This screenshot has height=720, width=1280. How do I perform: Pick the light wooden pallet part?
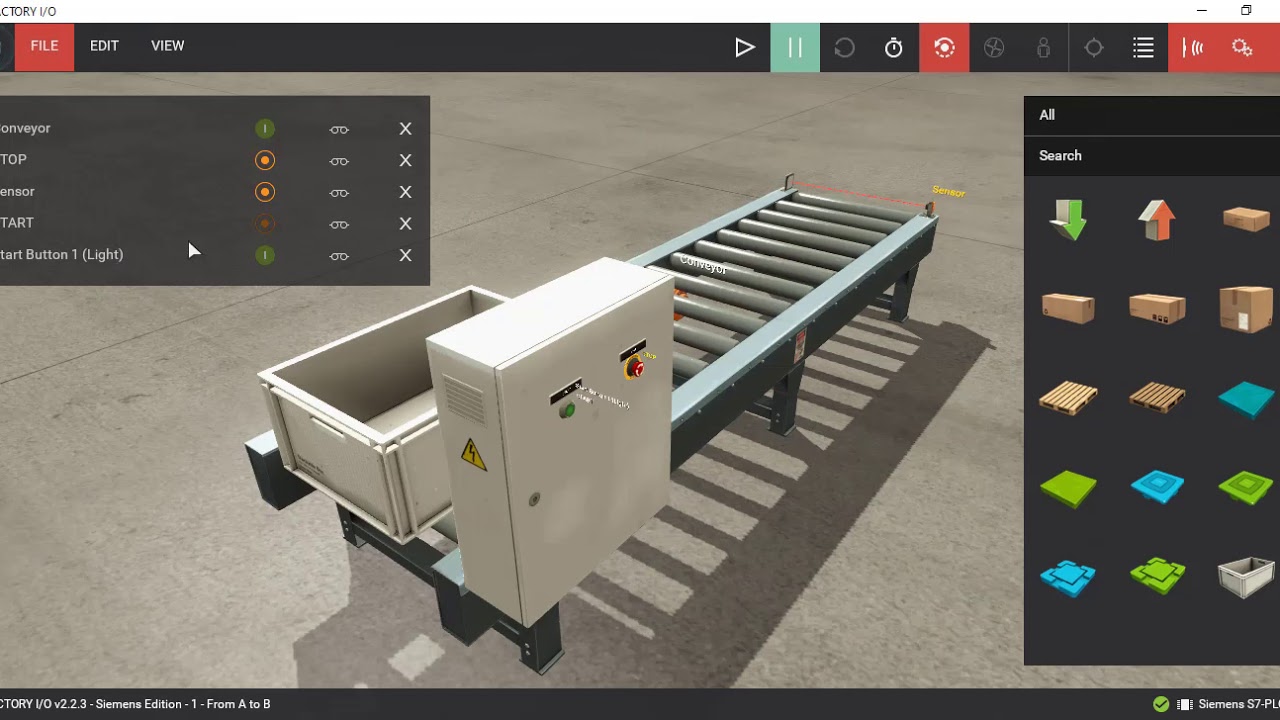click(1068, 397)
